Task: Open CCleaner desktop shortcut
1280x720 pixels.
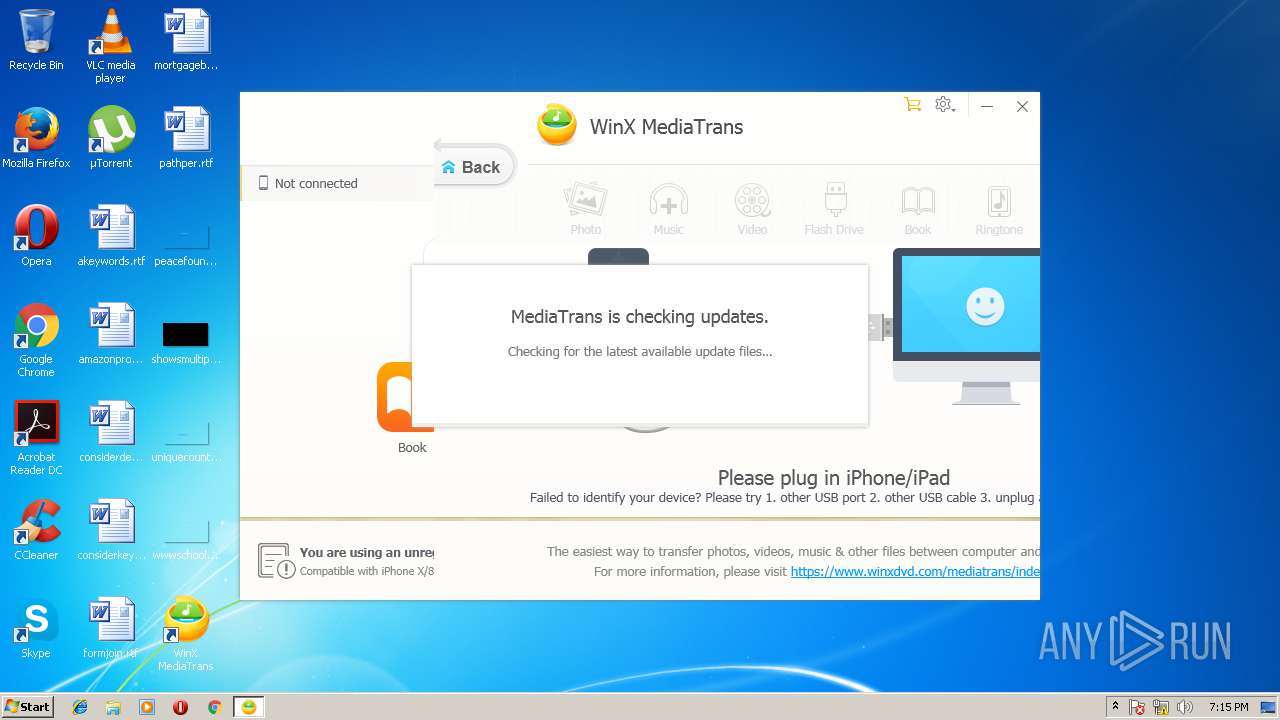Action: point(36,531)
